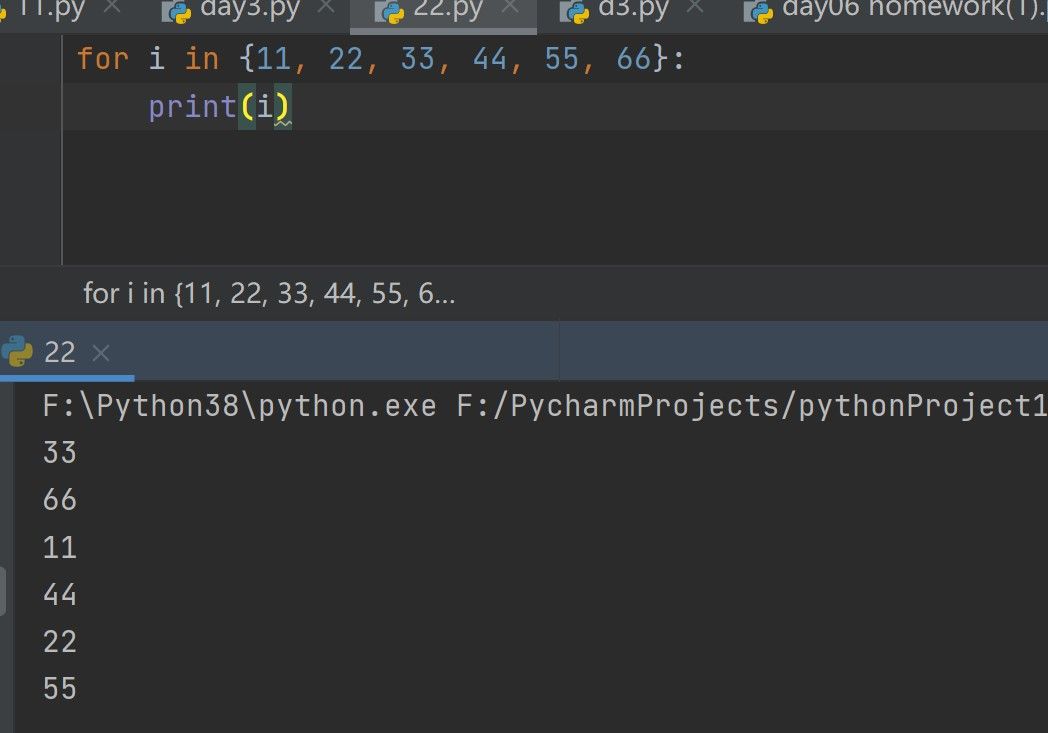Switch to the day3.py tab

pos(250,10)
